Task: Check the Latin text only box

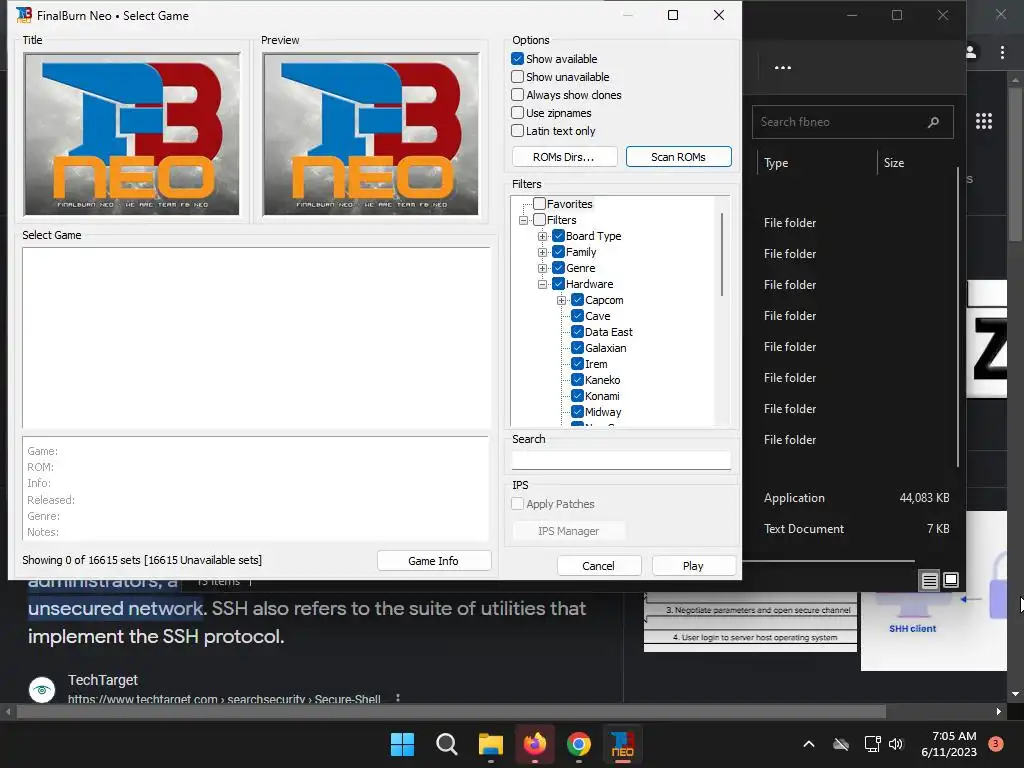Action: (x=517, y=131)
